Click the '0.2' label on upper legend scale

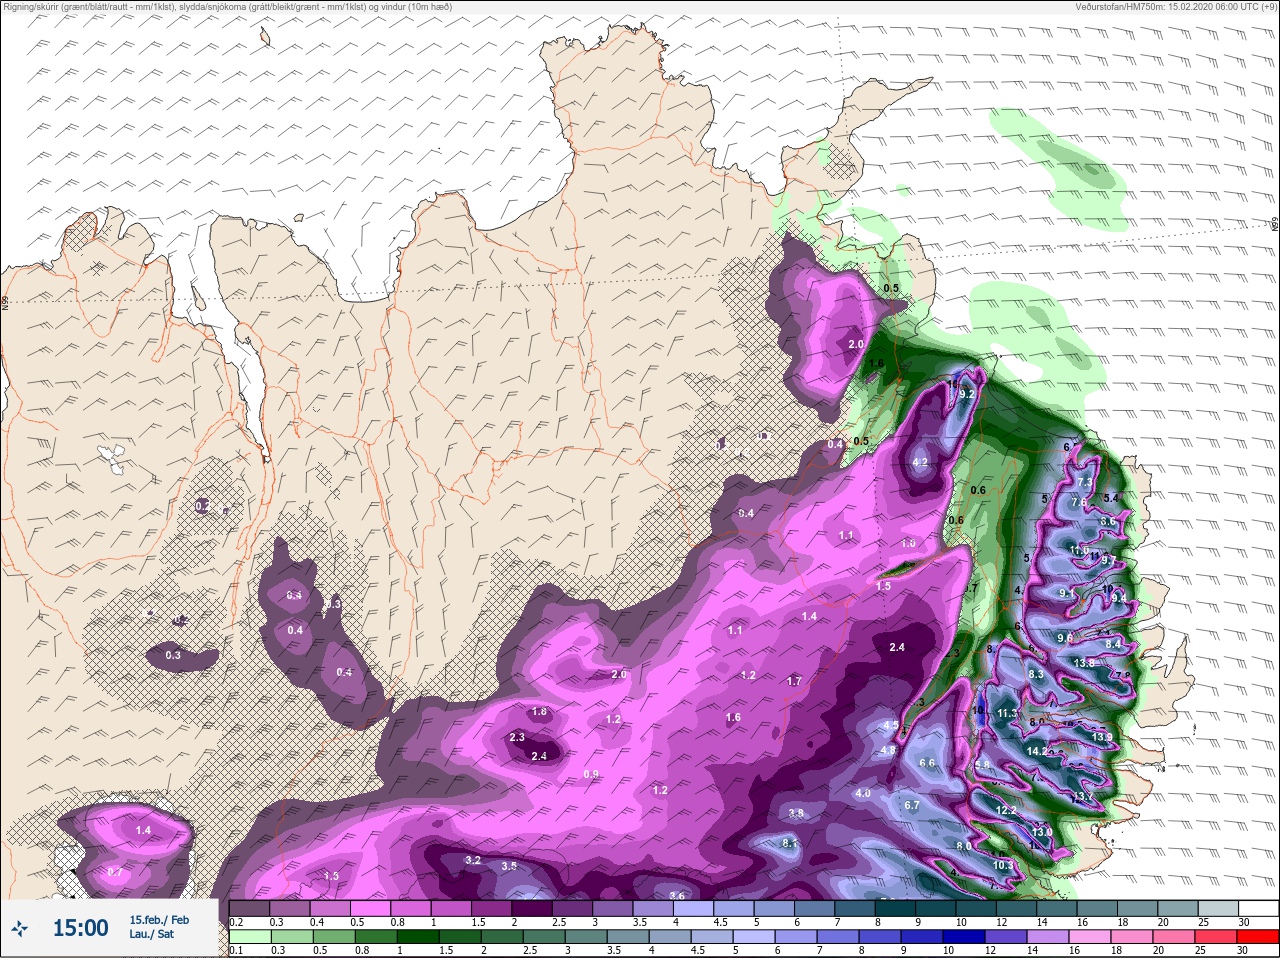[237, 922]
